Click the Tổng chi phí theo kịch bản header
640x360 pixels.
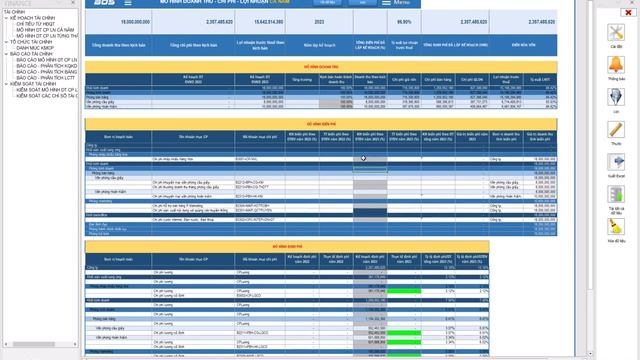point(193,45)
